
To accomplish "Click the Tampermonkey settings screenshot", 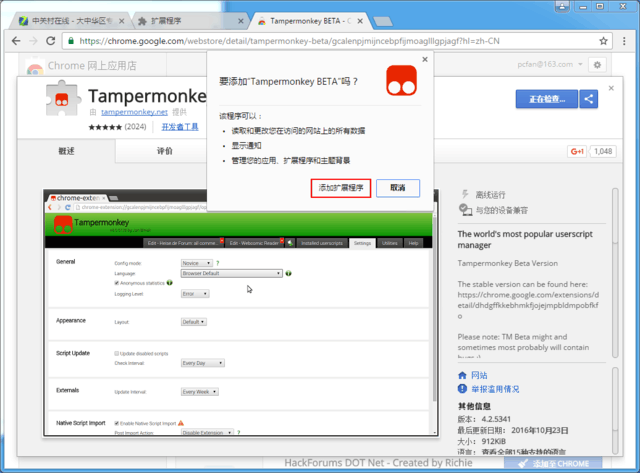I will (241, 313).
